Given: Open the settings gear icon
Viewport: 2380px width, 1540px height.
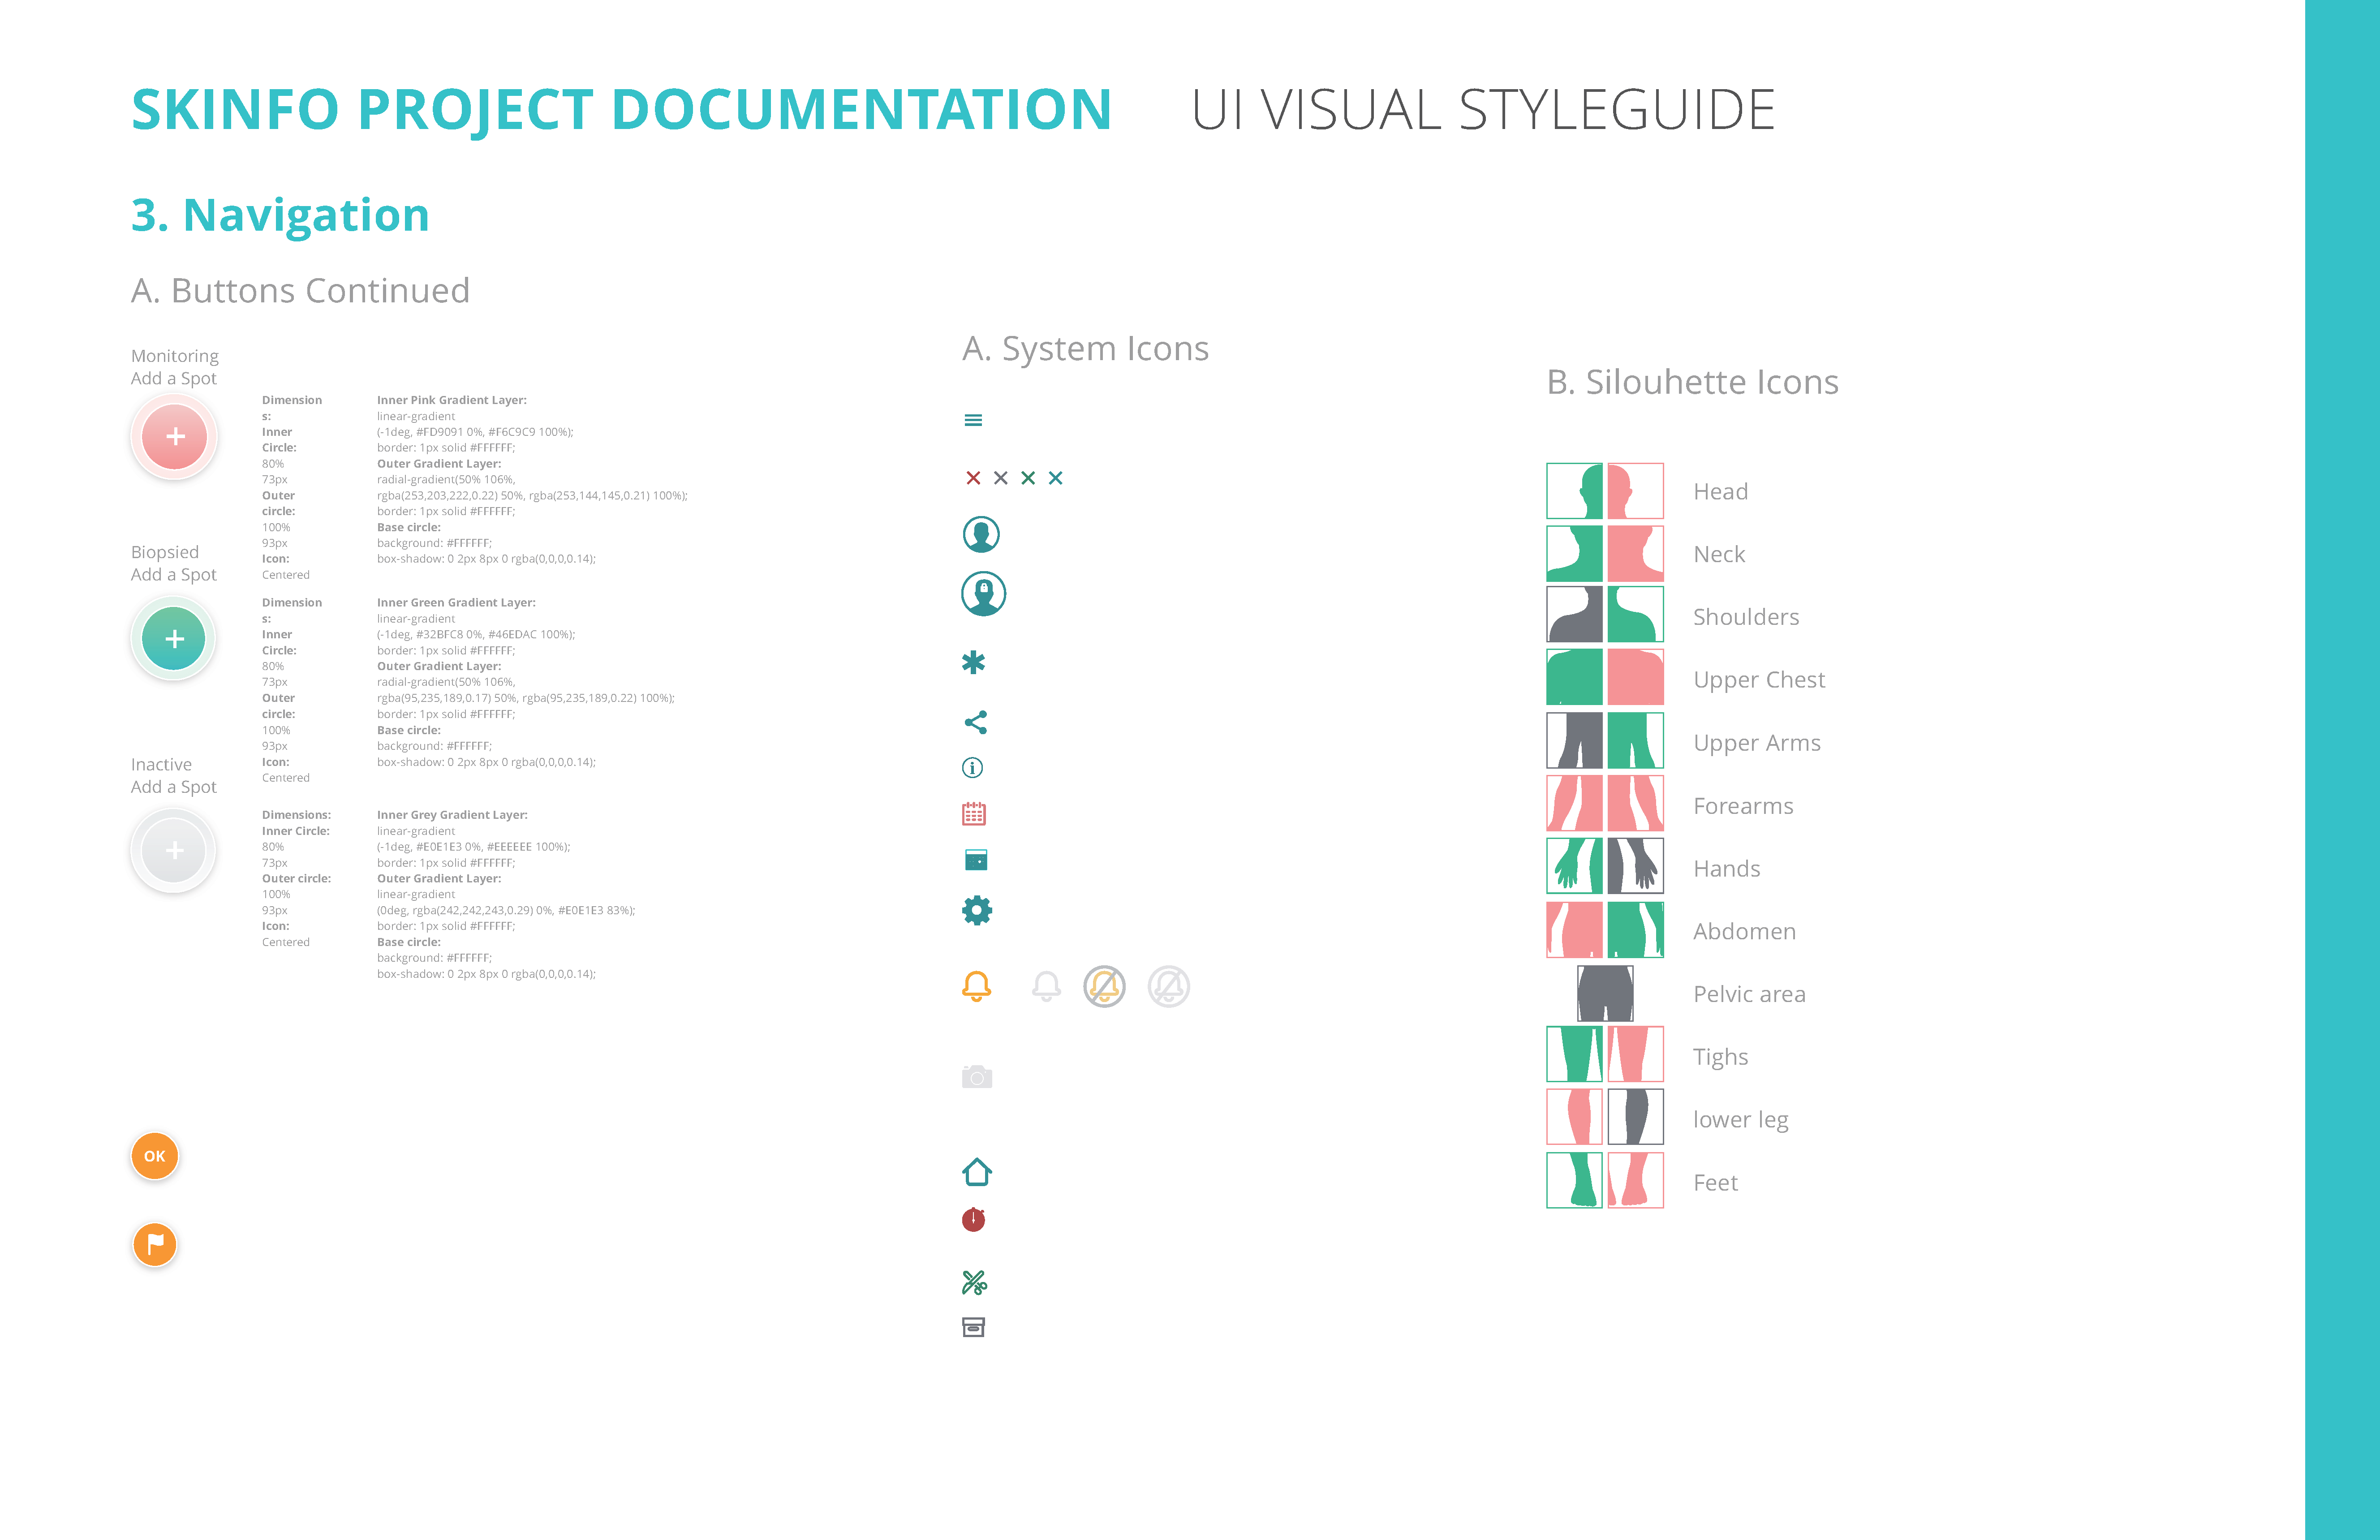Looking at the screenshot, I should [x=977, y=910].
